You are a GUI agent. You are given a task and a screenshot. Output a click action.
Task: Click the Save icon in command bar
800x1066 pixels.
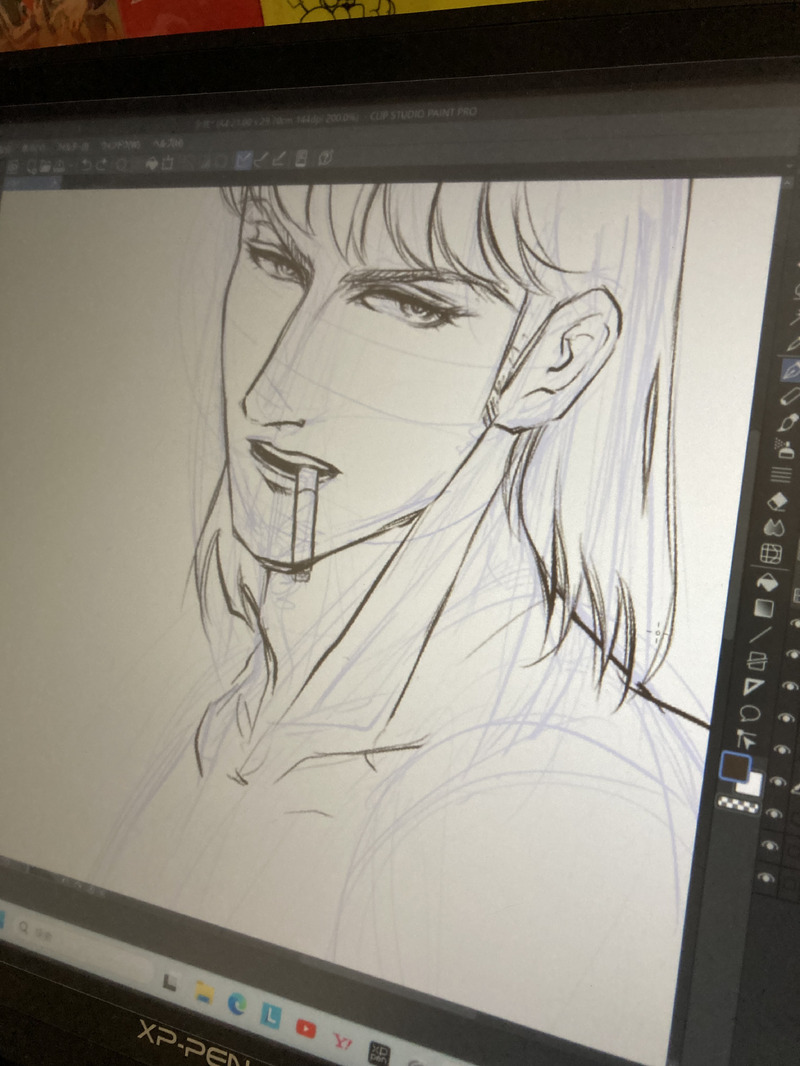(x=60, y=165)
